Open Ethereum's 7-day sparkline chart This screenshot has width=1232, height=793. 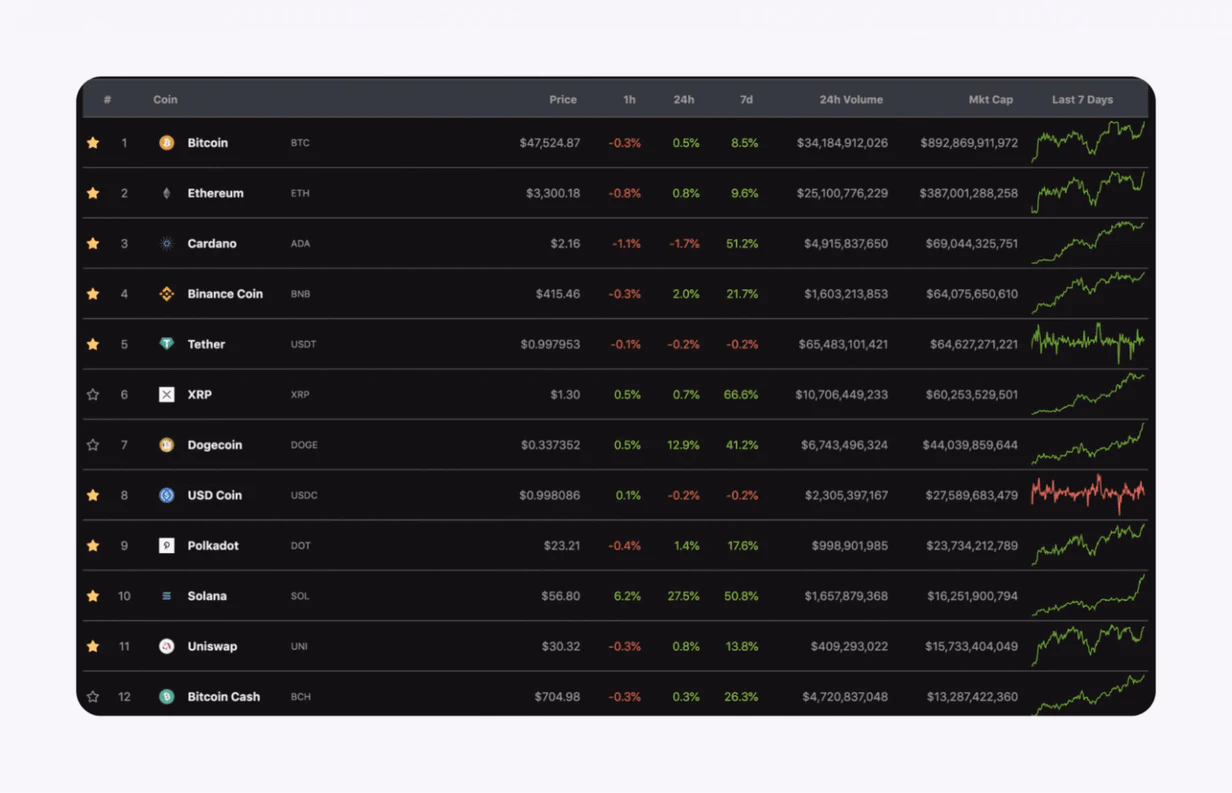(x=1088, y=192)
